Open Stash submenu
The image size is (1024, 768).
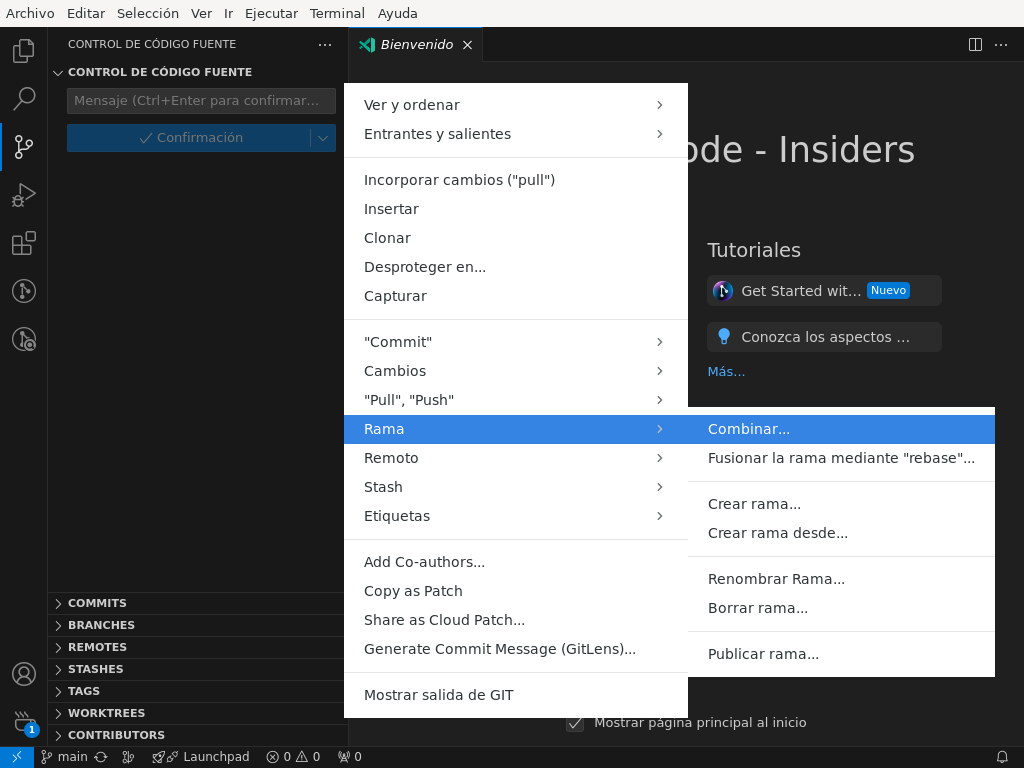(516, 487)
